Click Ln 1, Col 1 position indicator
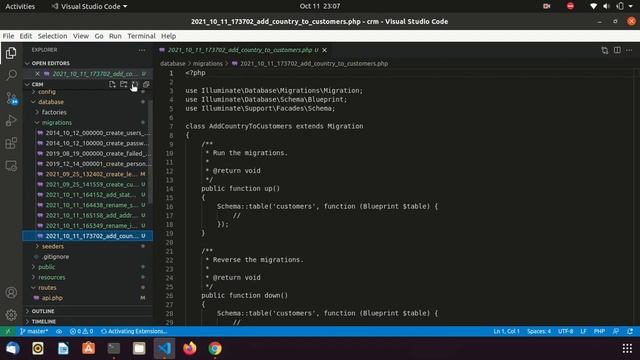This screenshot has width=640, height=360. click(506, 331)
